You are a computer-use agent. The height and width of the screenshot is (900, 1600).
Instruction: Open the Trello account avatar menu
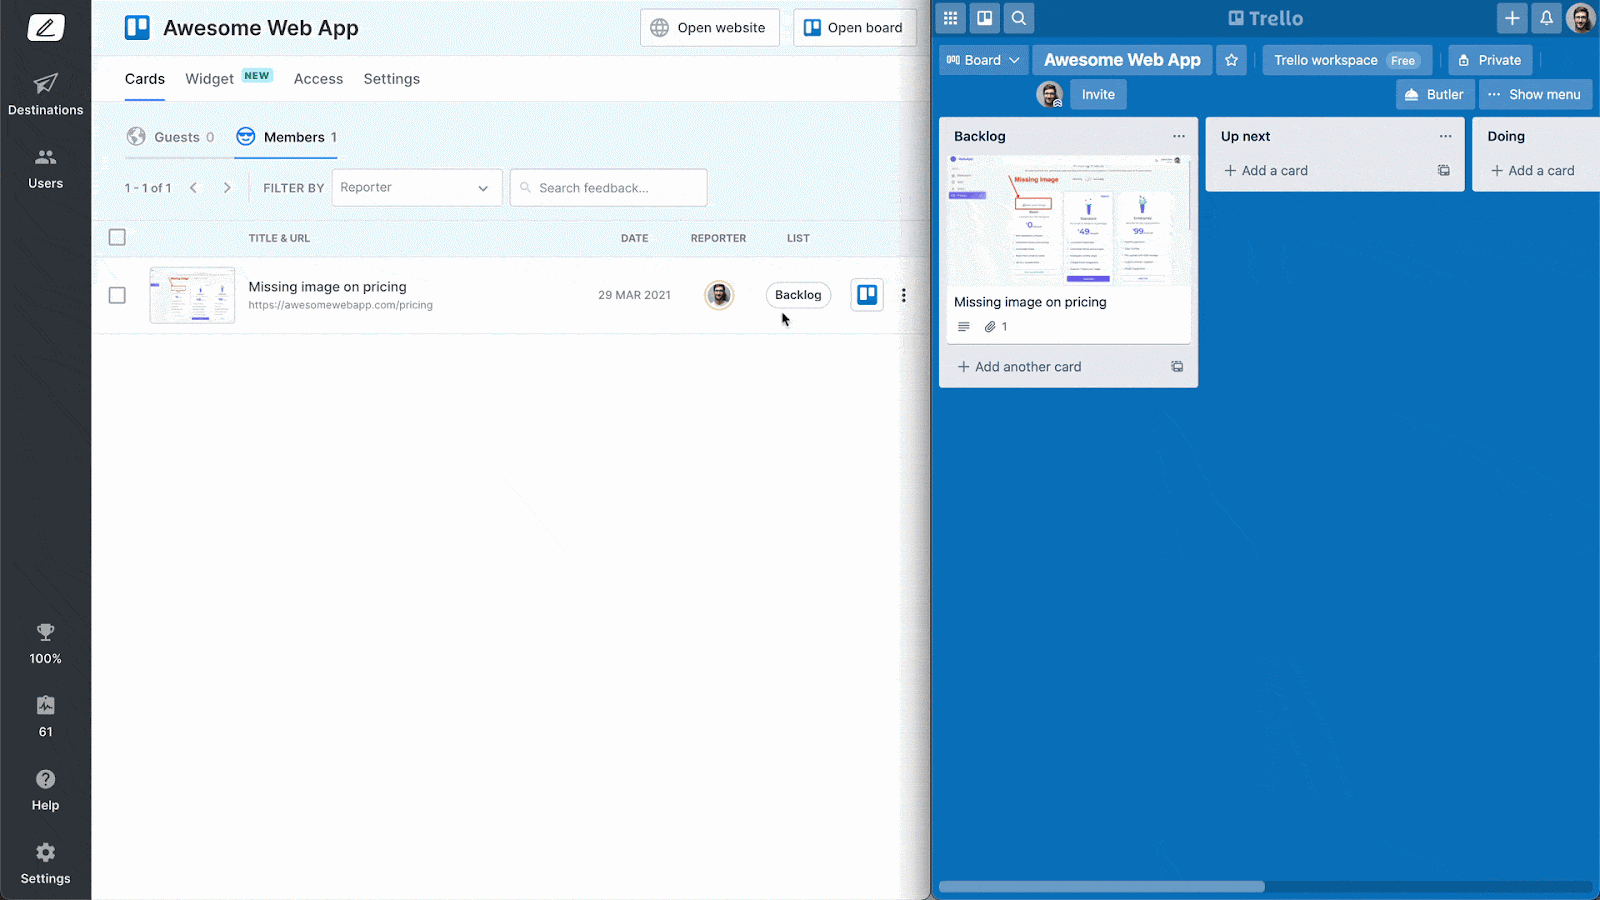(1581, 18)
